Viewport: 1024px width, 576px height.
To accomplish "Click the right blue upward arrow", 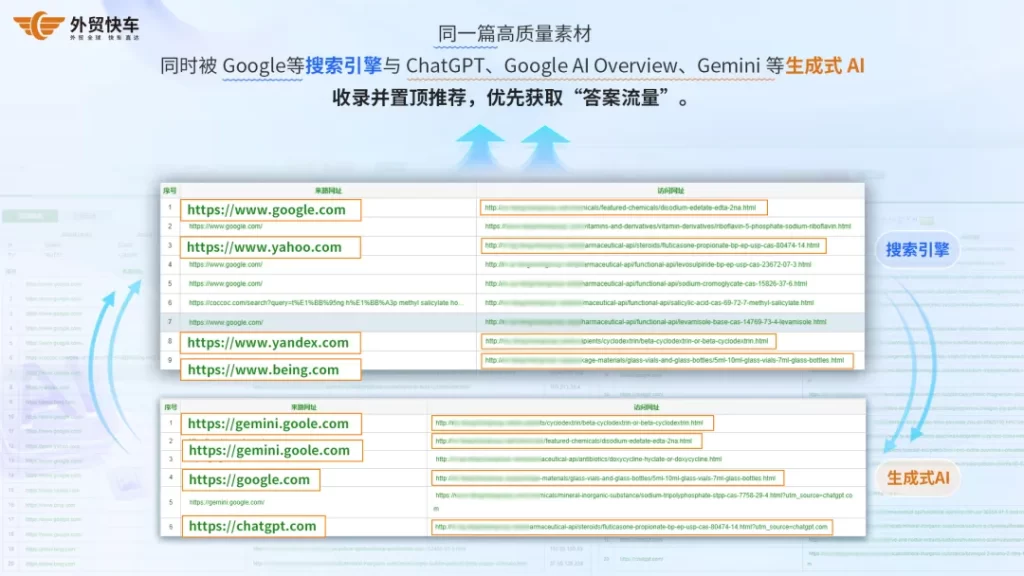I will click(x=544, y=144).
